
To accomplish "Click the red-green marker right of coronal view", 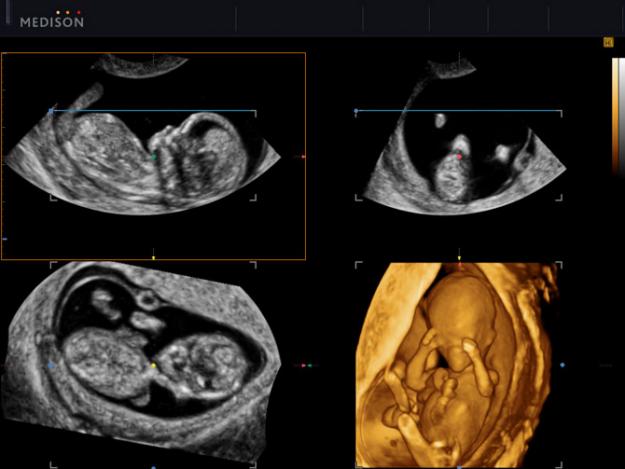I will (307, 365).
